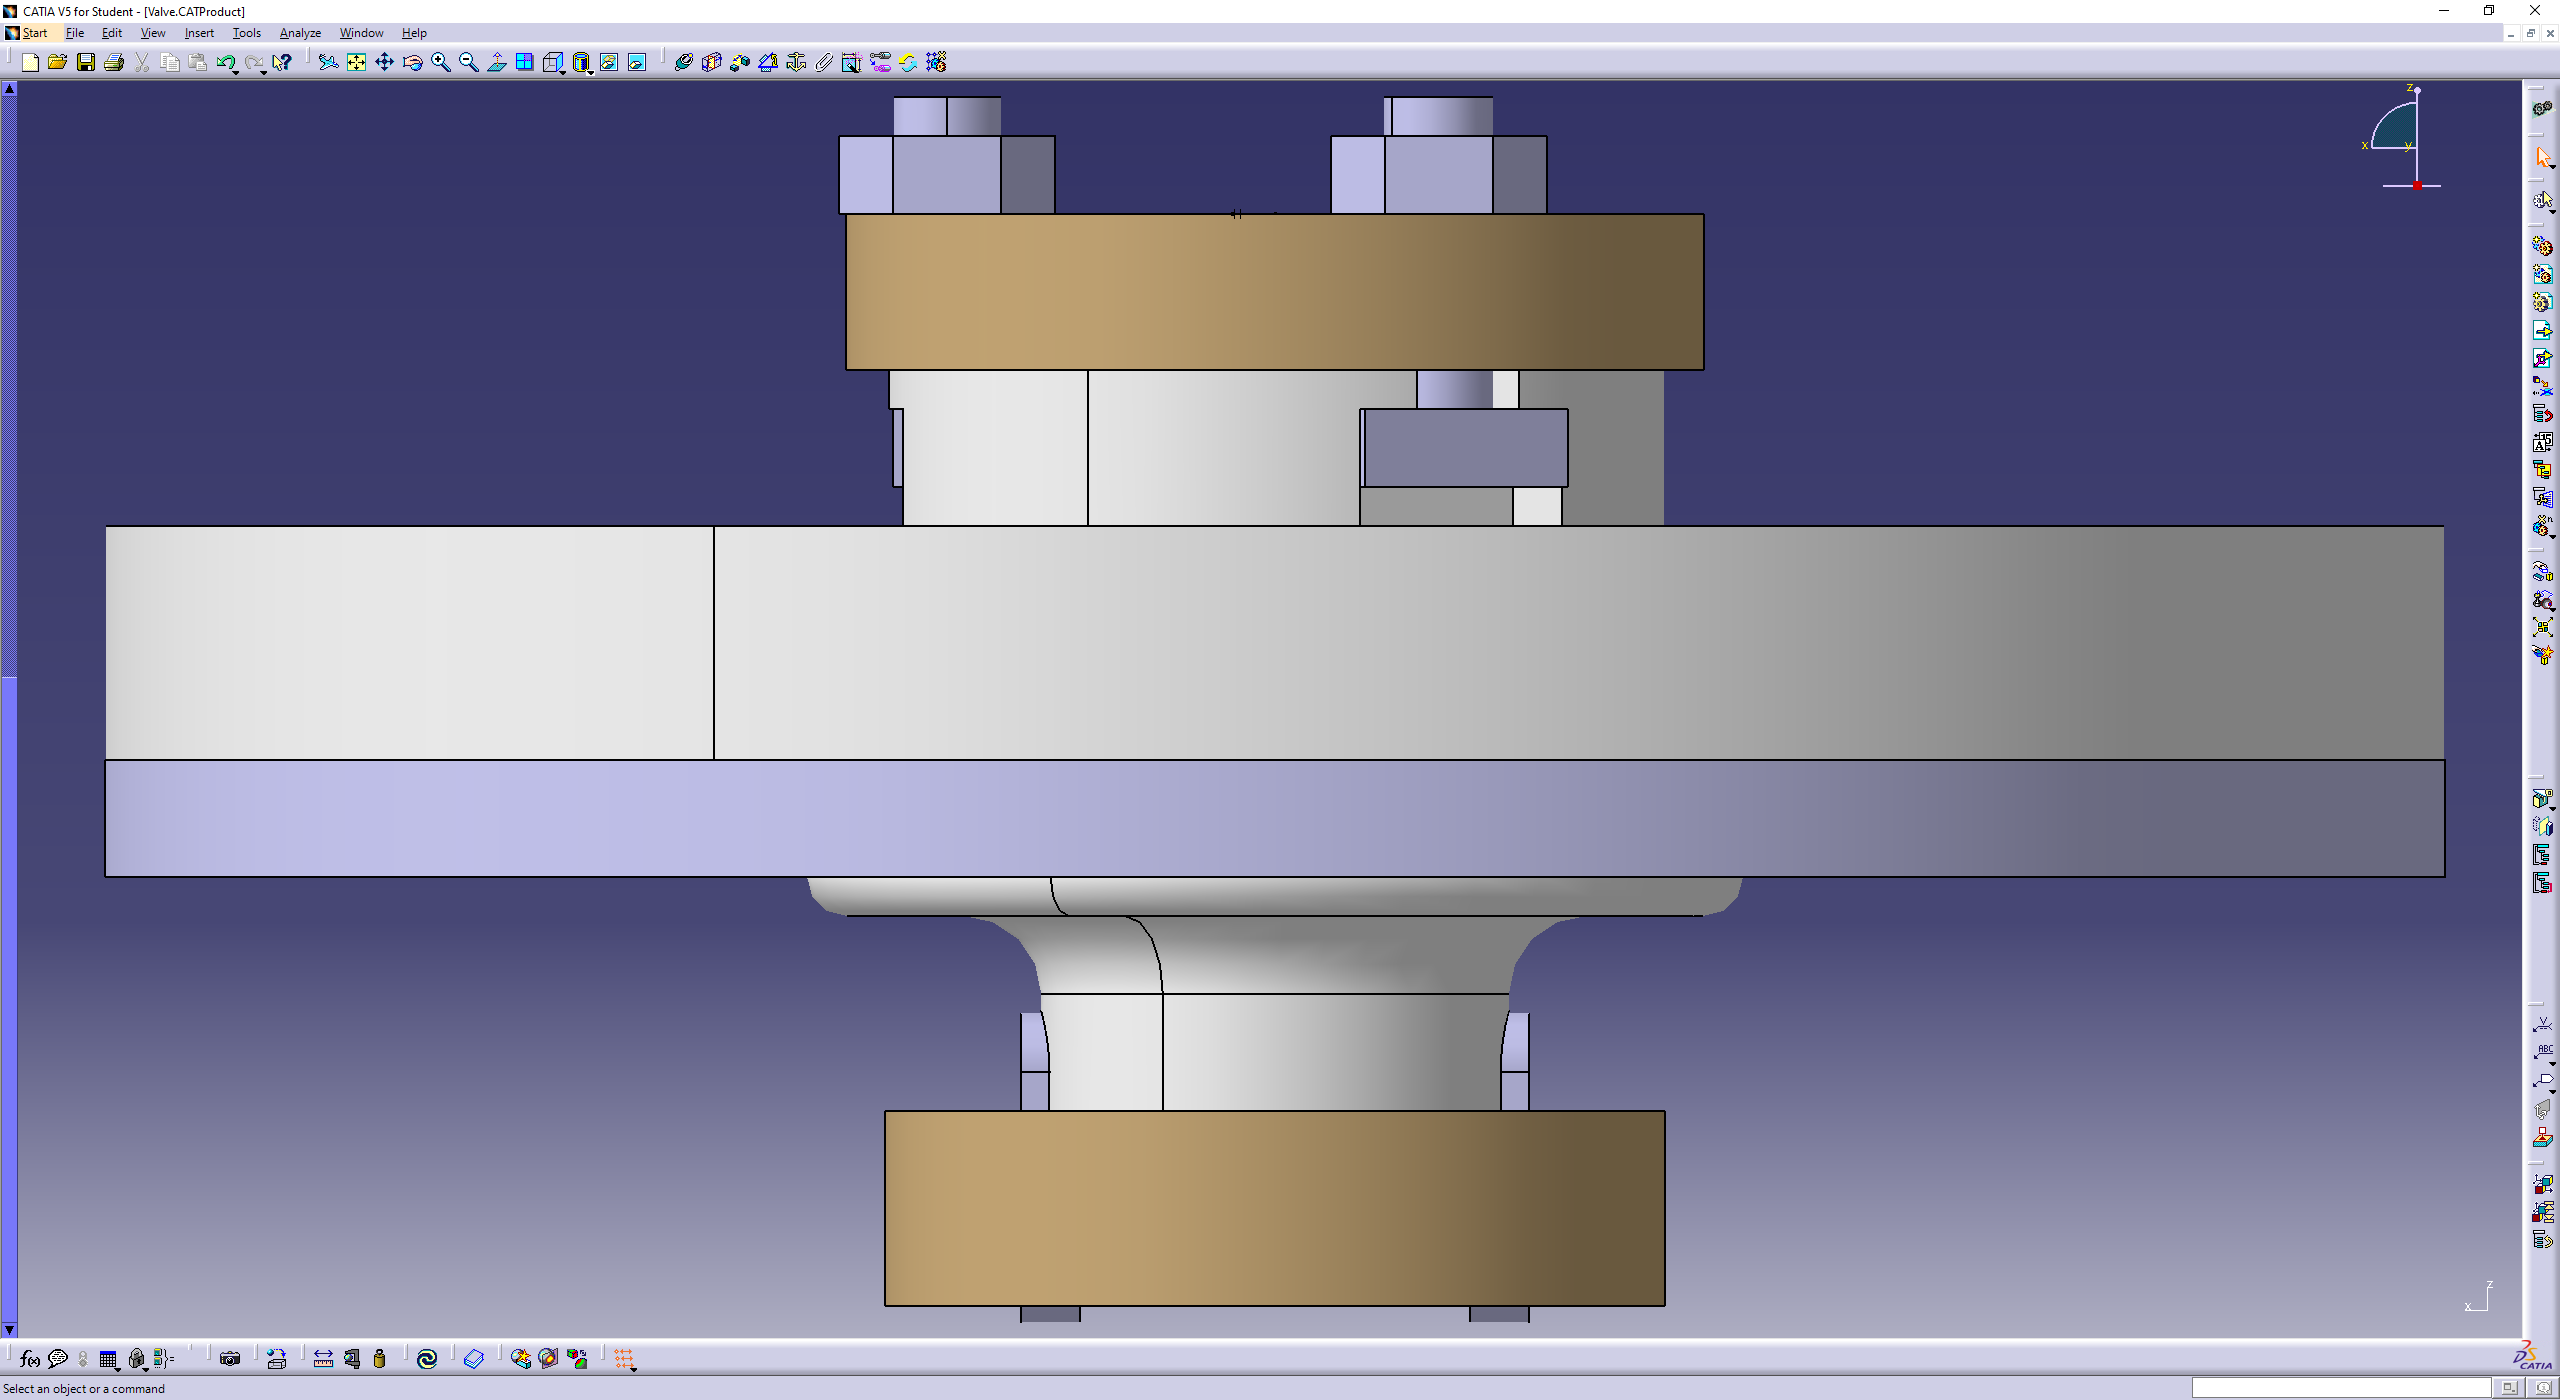
Task: Toggle Swap visible space
Action: 637,63
